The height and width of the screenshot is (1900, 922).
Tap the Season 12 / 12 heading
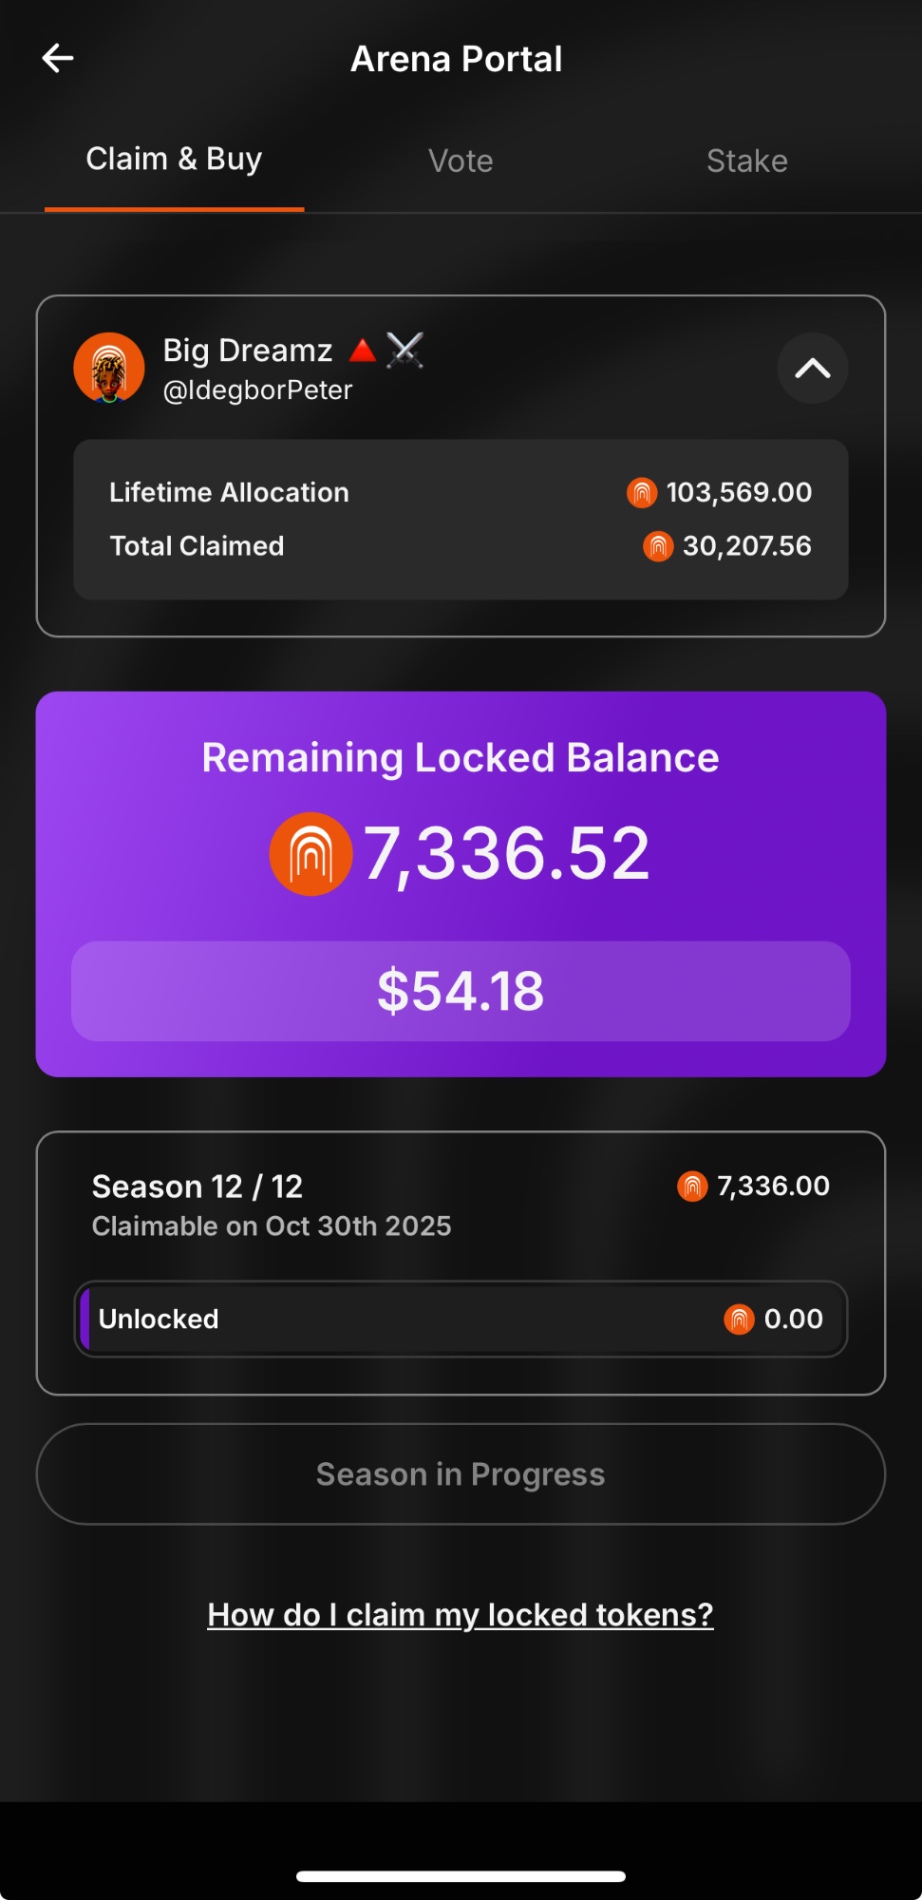tap(197, 1186)
